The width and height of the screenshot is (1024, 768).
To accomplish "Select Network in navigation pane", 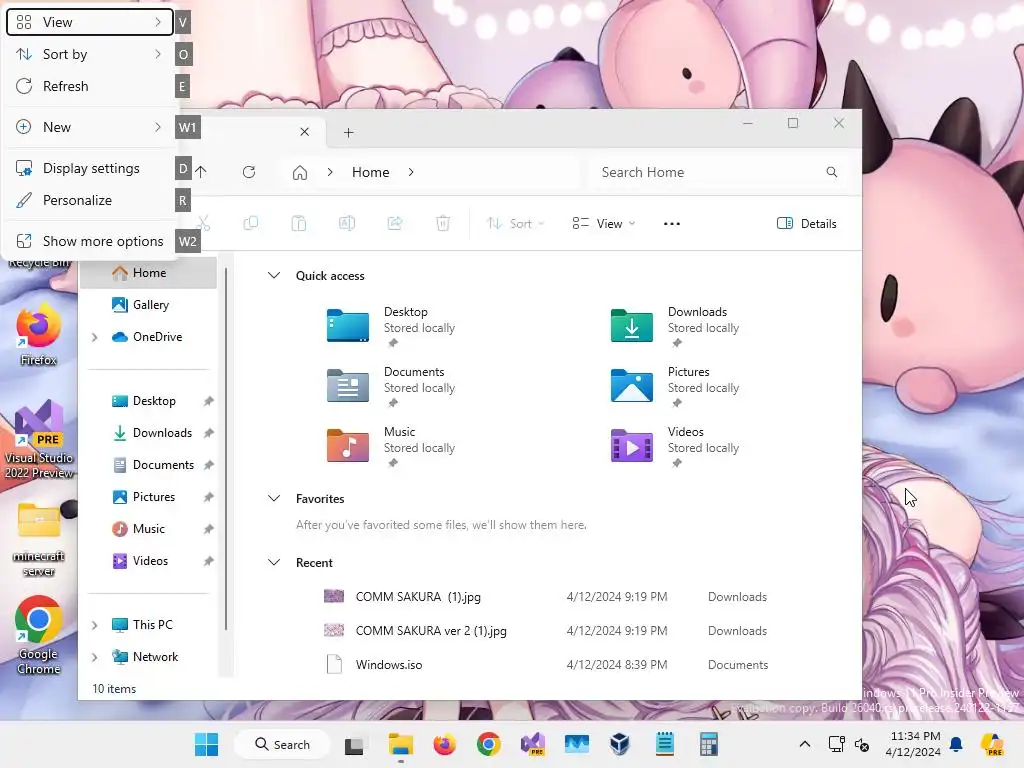I will 155,657.
